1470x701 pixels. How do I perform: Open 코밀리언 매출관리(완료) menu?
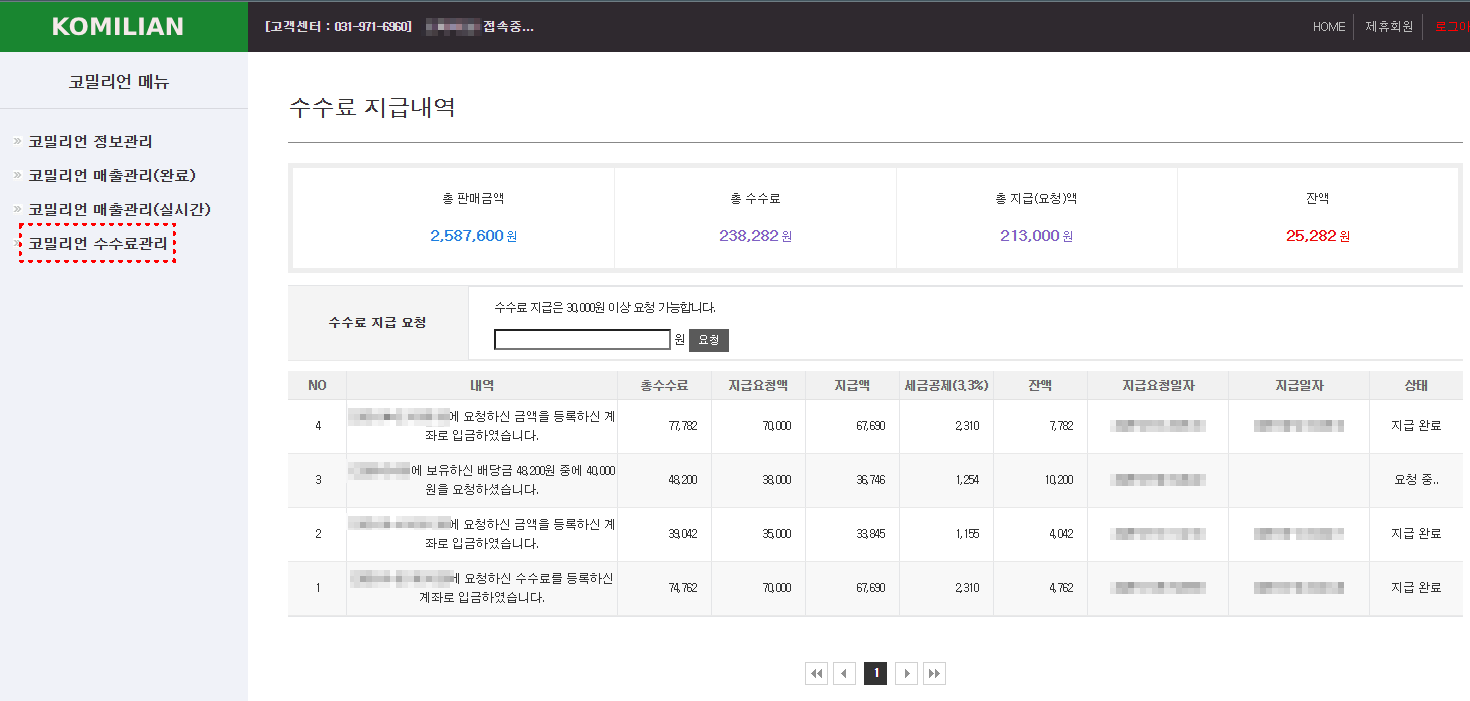click(111, 176)
